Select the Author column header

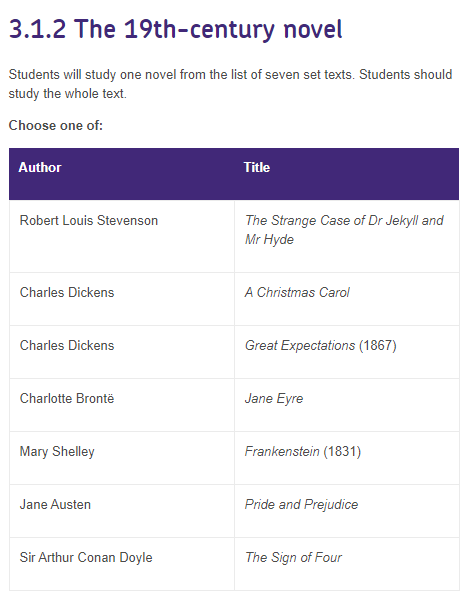click(x=40, y=168)
